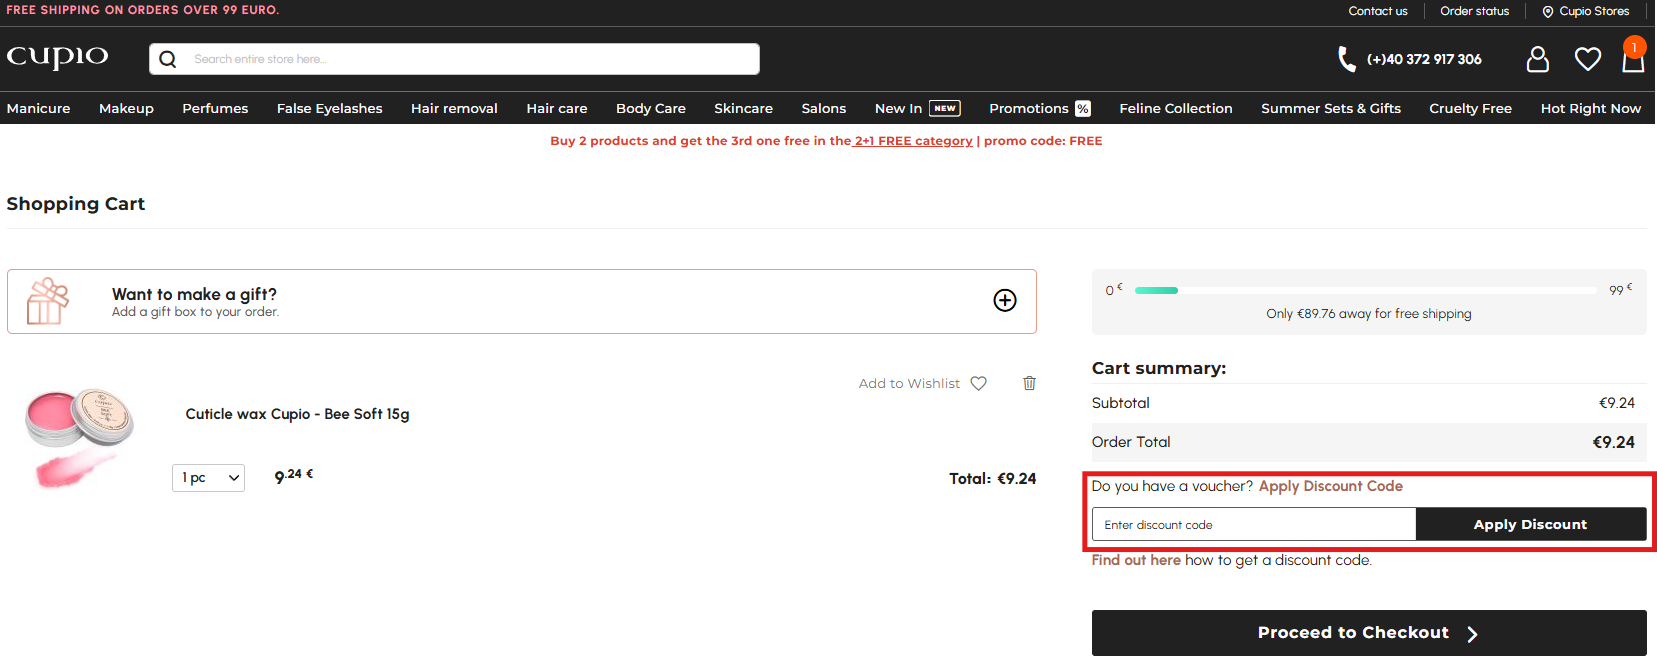Open the wishlist heart icon in header
Viewport: 1657px width, 662px height.
pyautogui.click(x=1587, y=59)
